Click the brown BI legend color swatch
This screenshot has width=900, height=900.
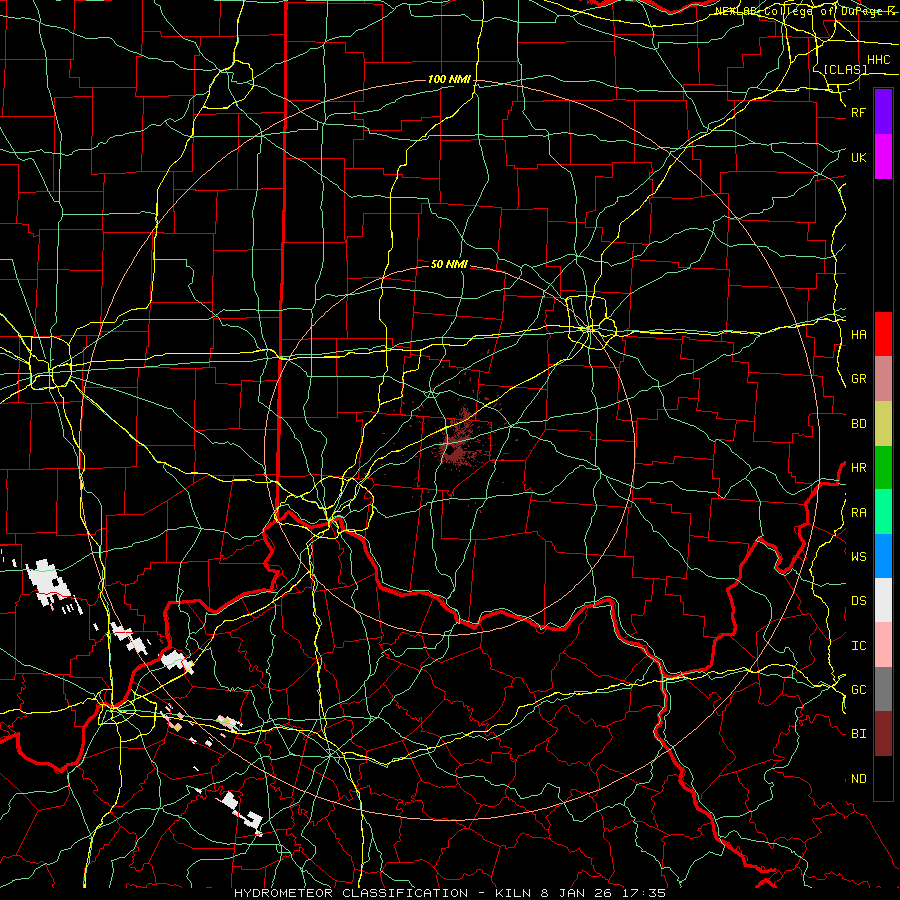tap(883, 734)
